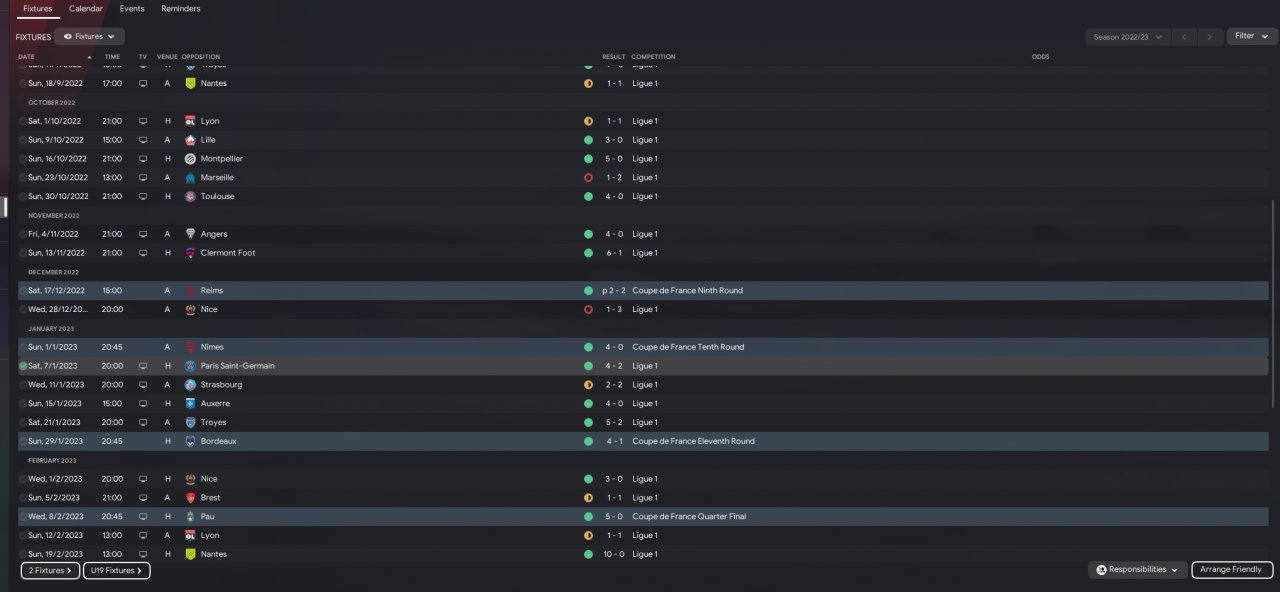Screen dimensions: 1280x592
Task: Click the Paris Saint-Germain club badge
Action: [190, 366]
